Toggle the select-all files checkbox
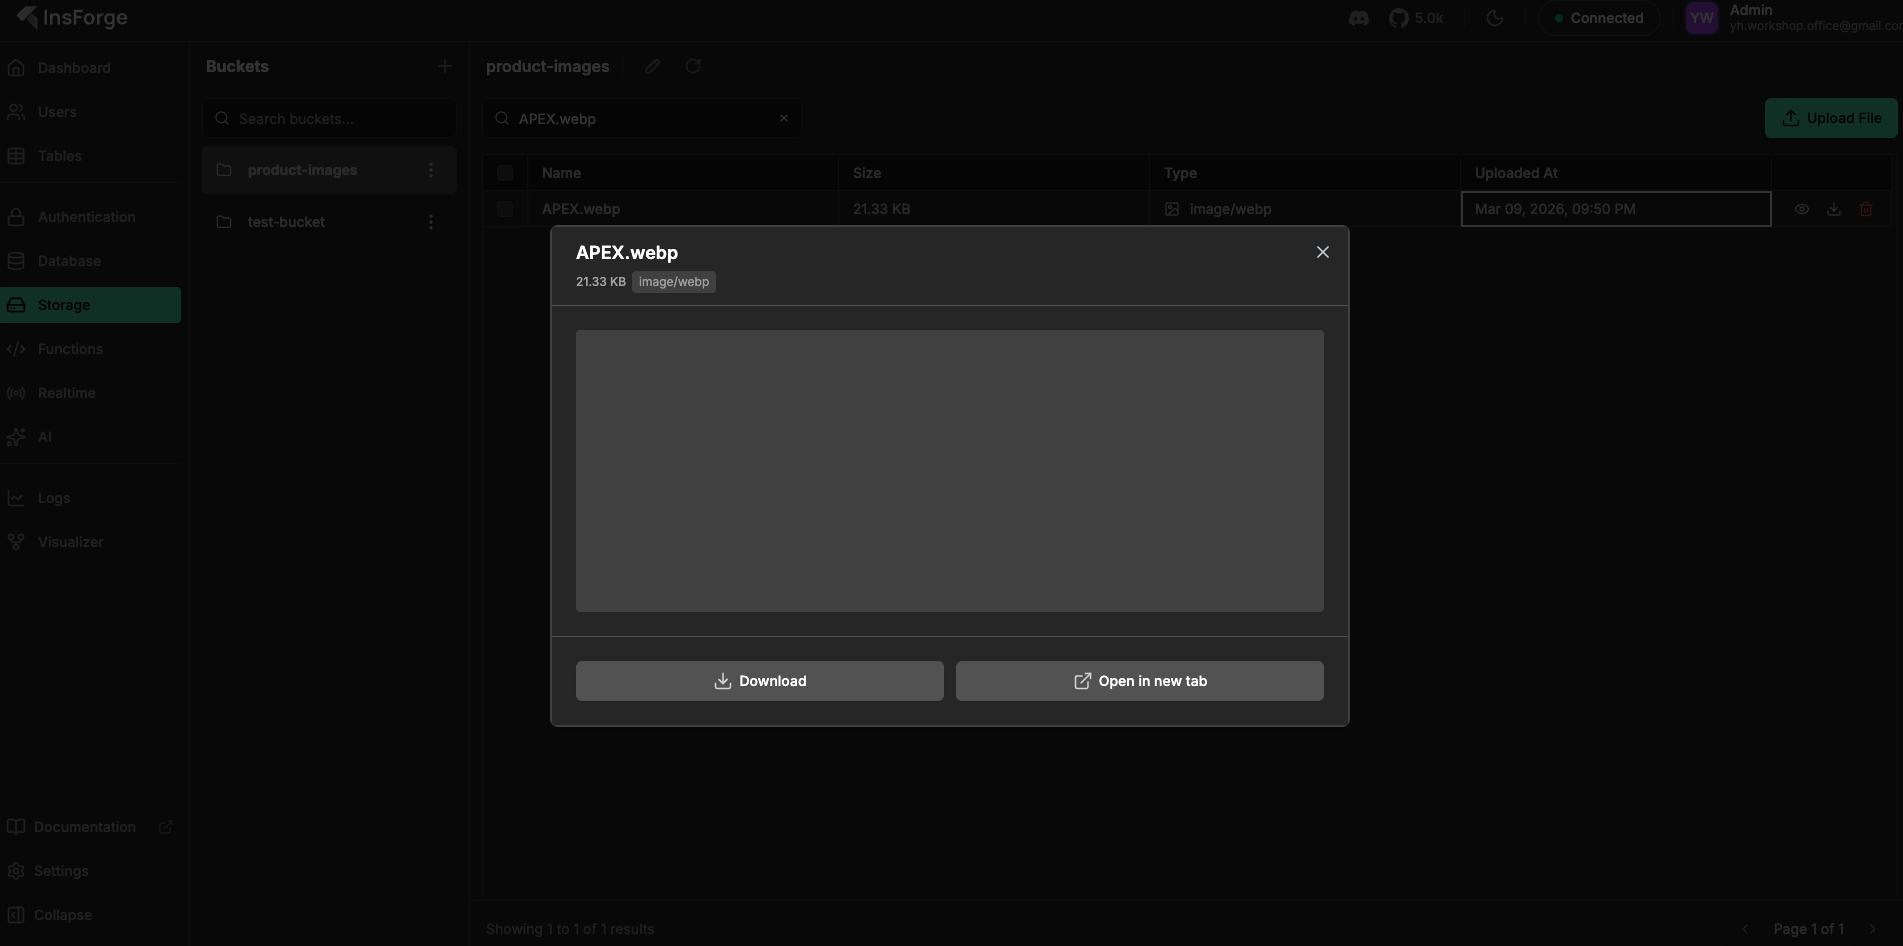The width and height of the screenshot is (1903, 946). pyautogui.click(x=505, y=173)
